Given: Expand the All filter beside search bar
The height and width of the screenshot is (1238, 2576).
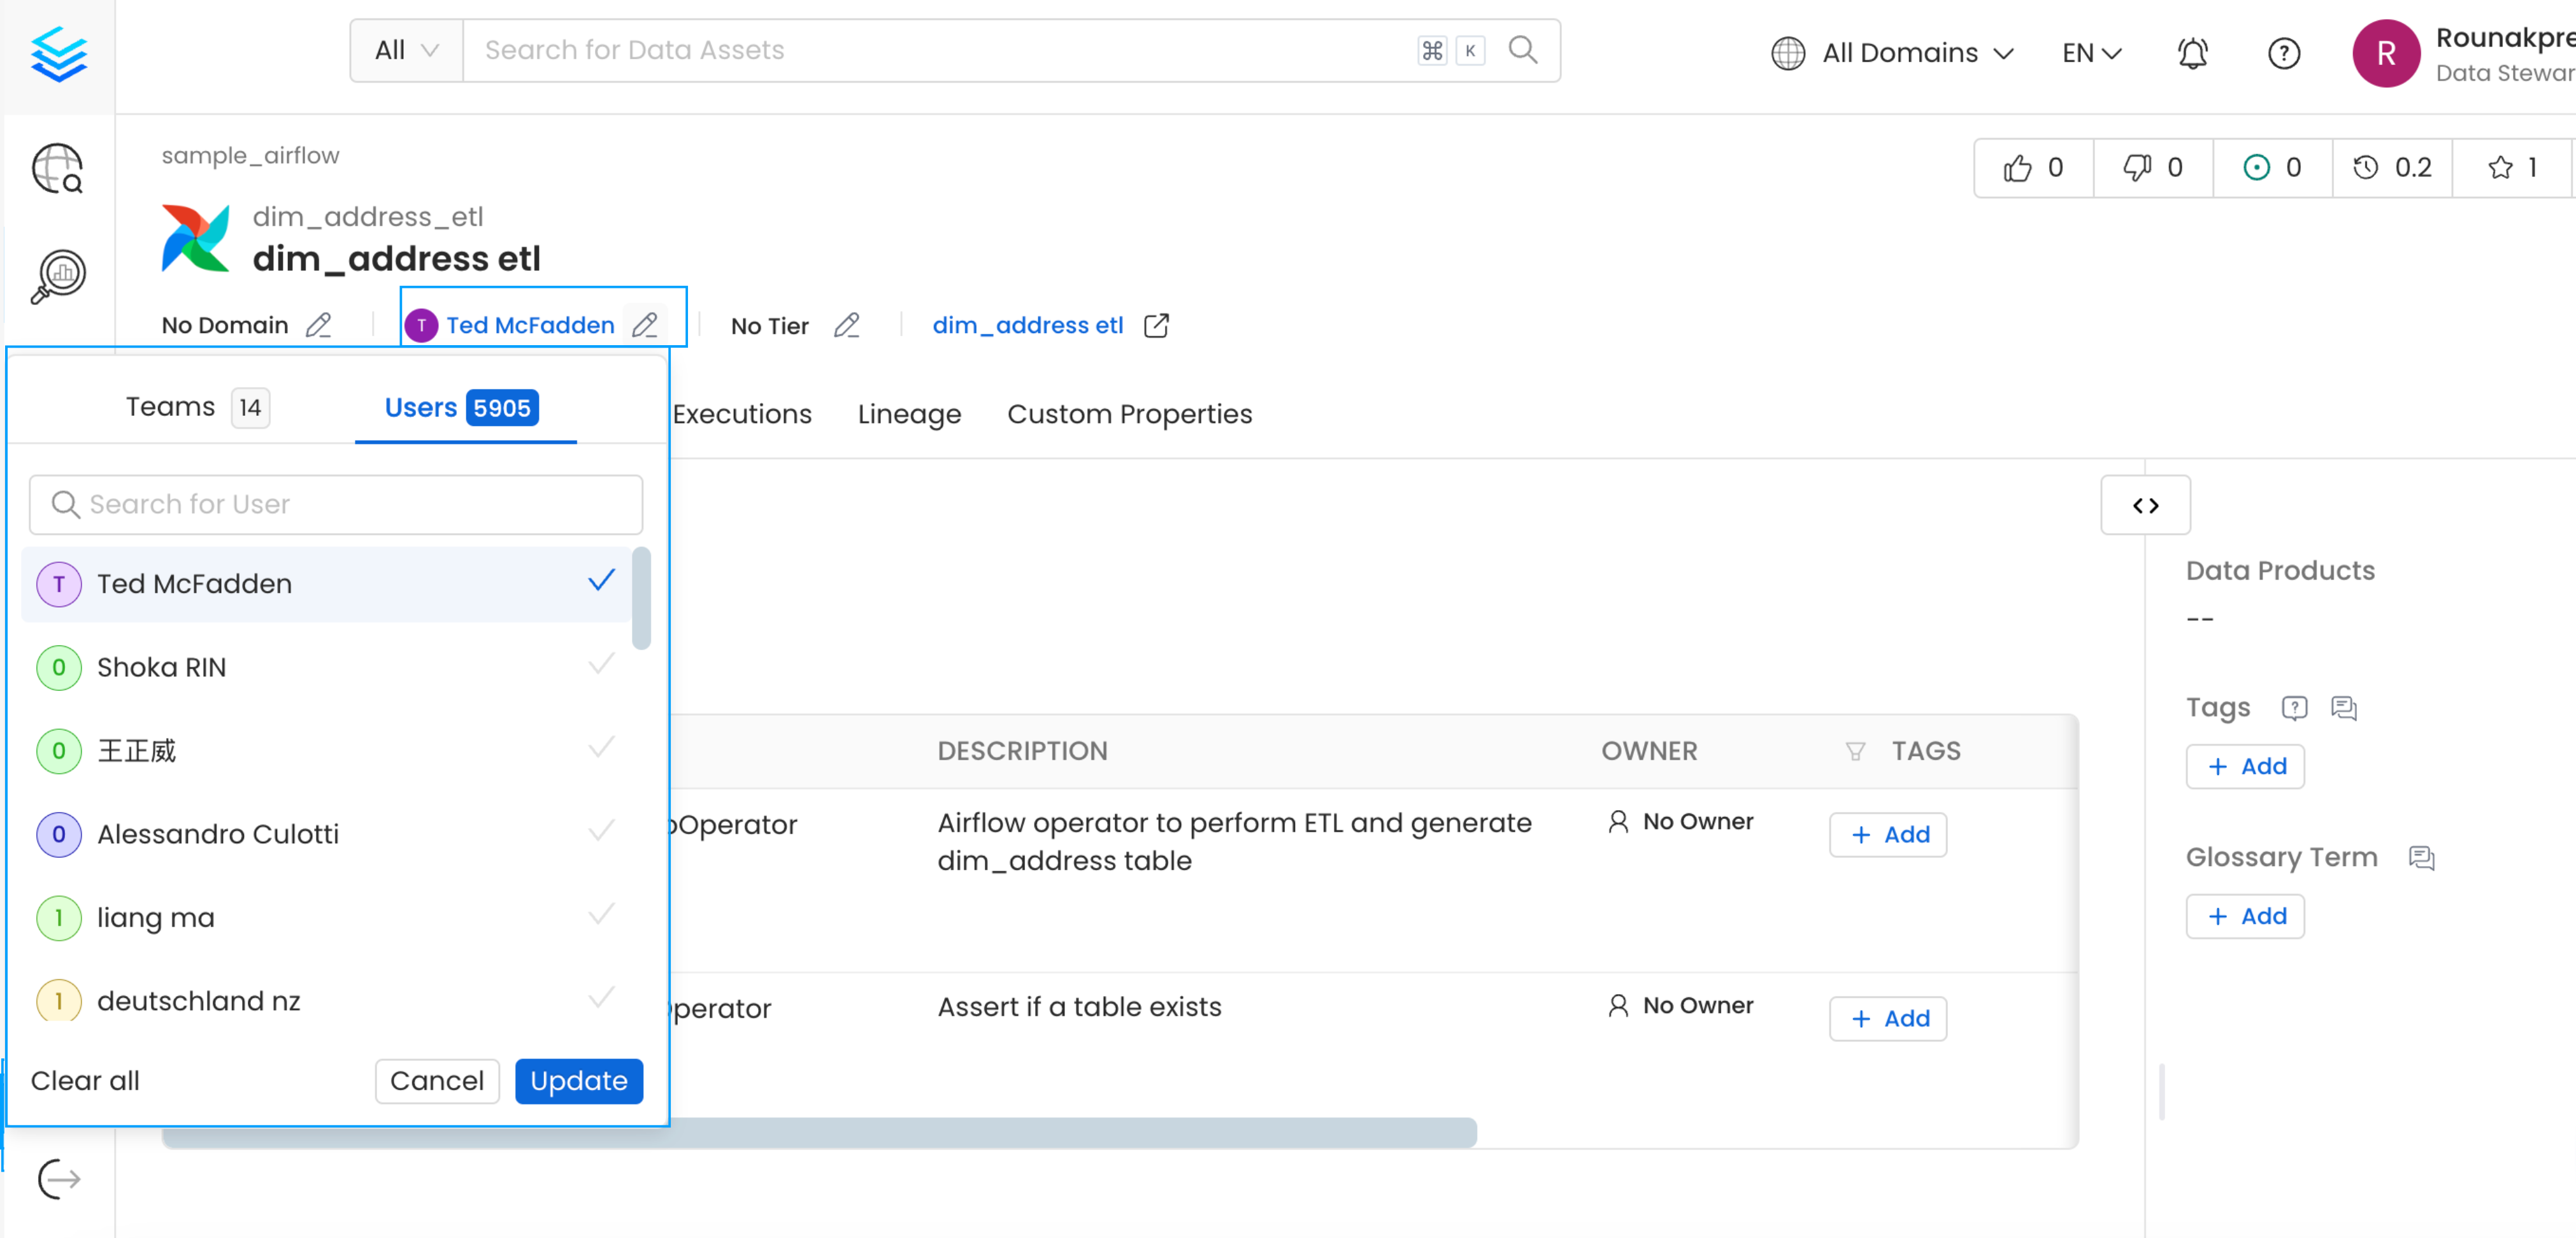Looking at the screenshot, I should coord(405,49).
